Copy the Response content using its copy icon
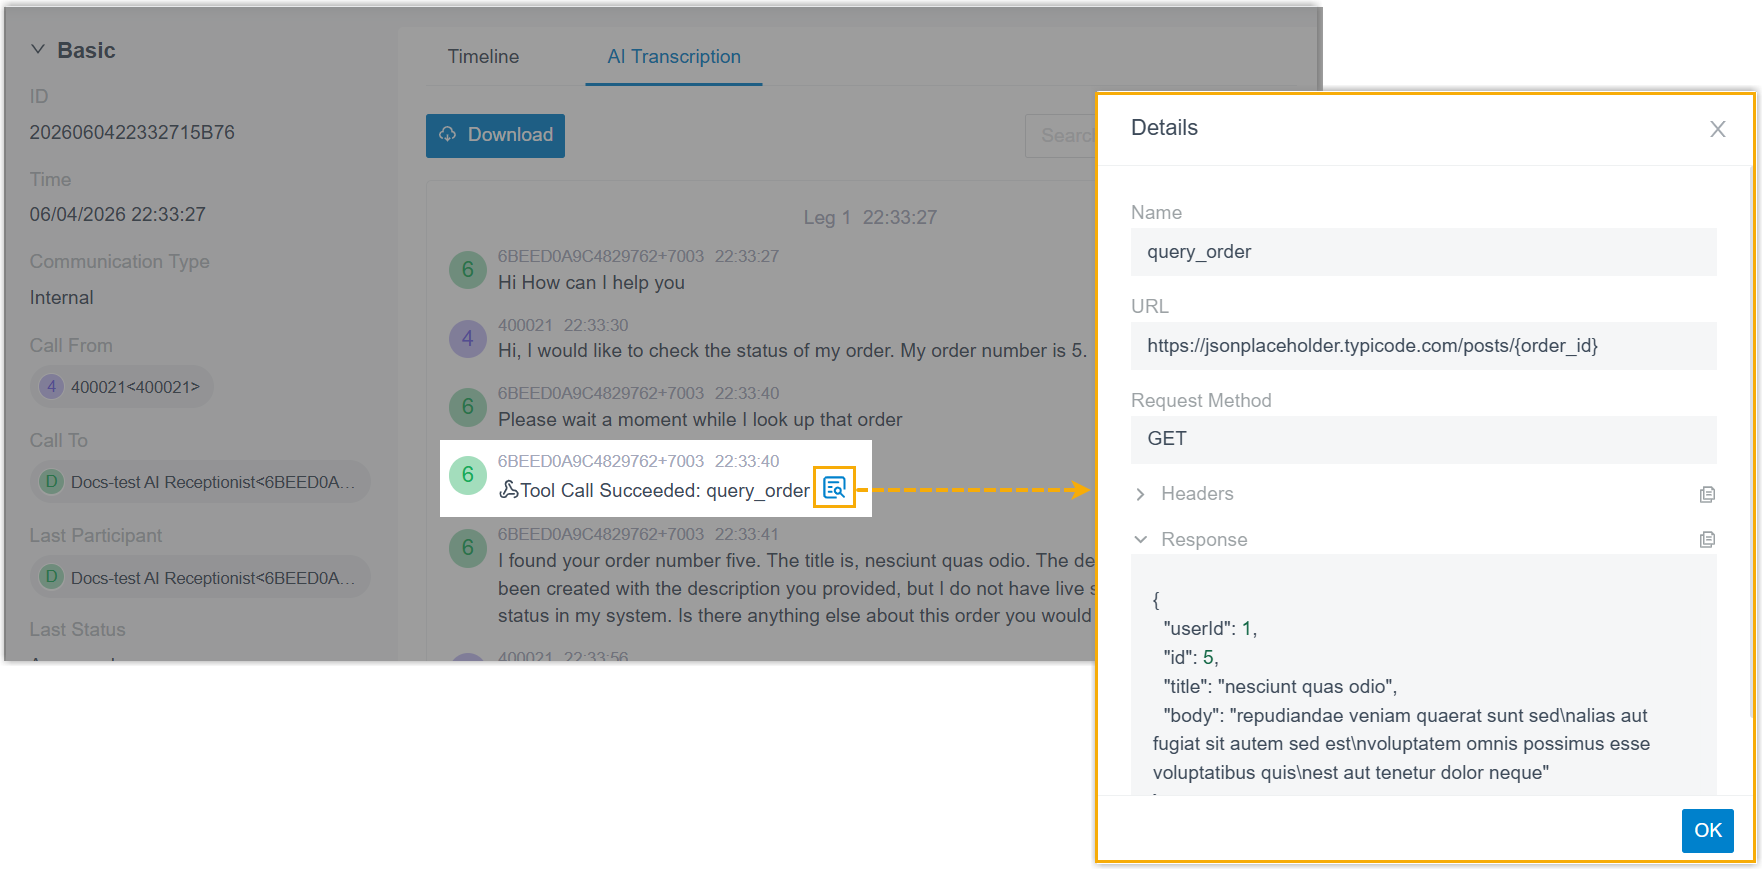Screen dimensions: 1763x870 point(1707,540)
